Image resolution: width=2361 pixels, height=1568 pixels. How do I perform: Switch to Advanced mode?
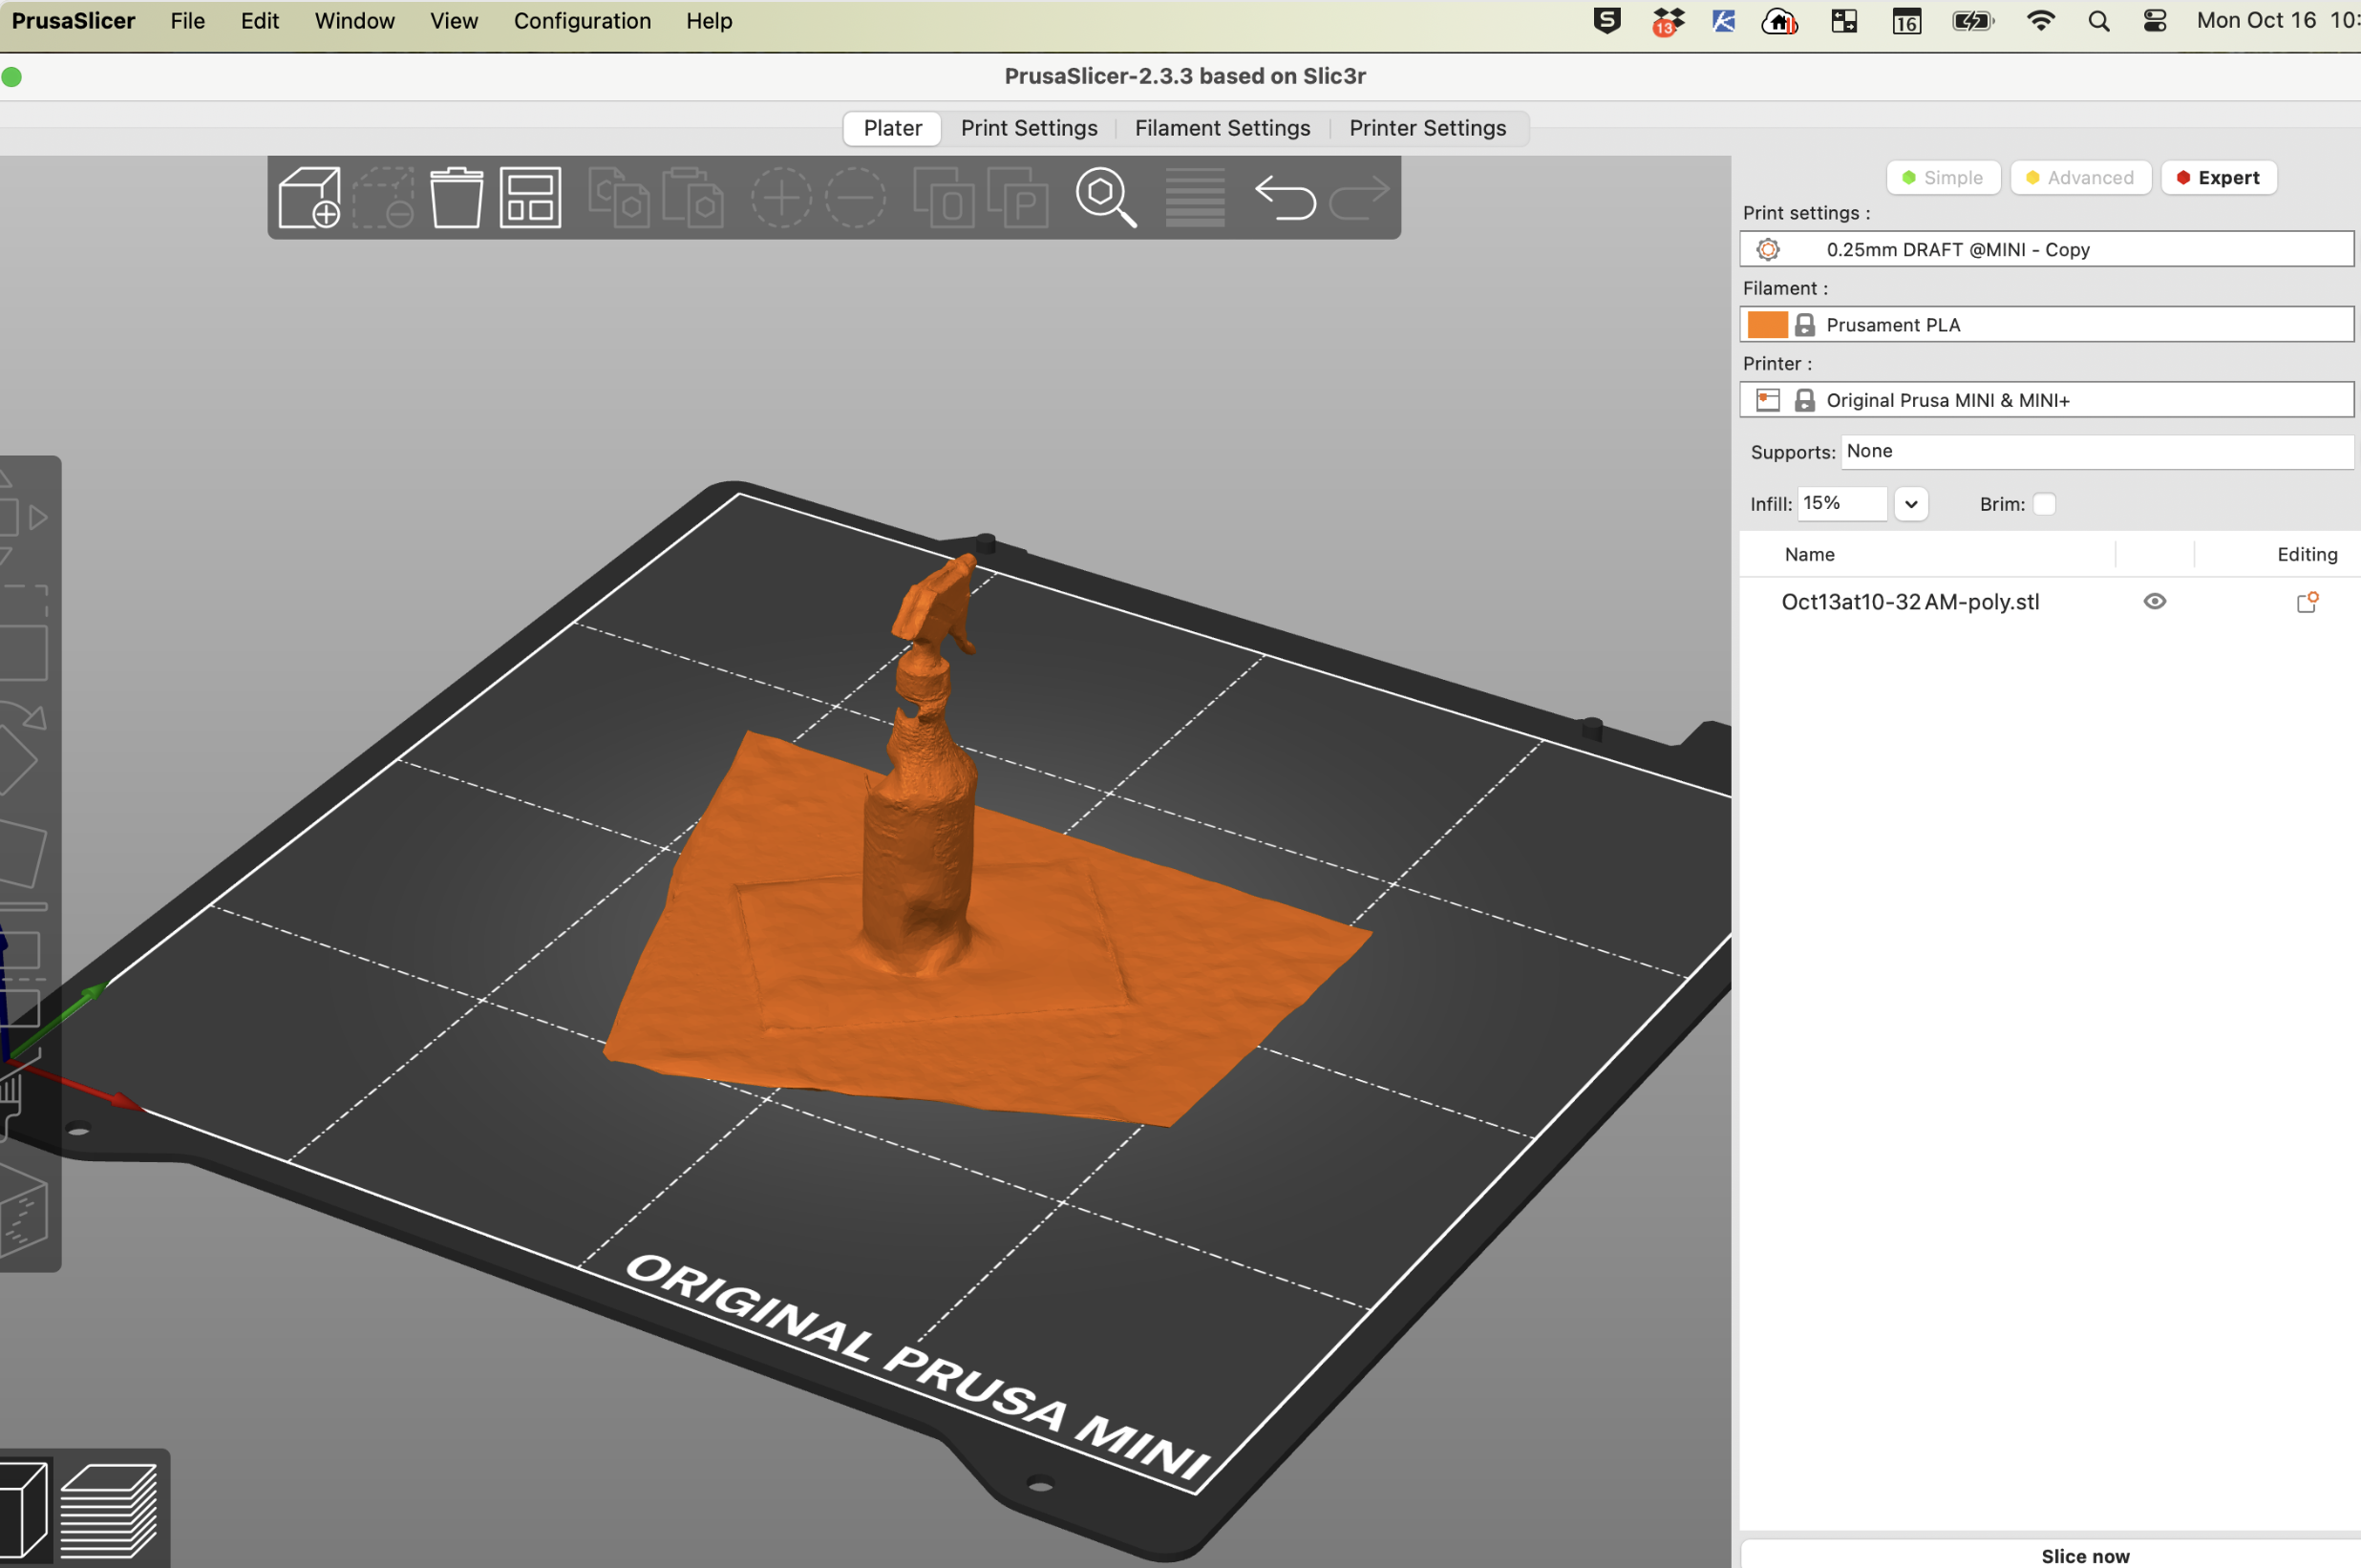pyautogui.click(x=2080, y=177)
